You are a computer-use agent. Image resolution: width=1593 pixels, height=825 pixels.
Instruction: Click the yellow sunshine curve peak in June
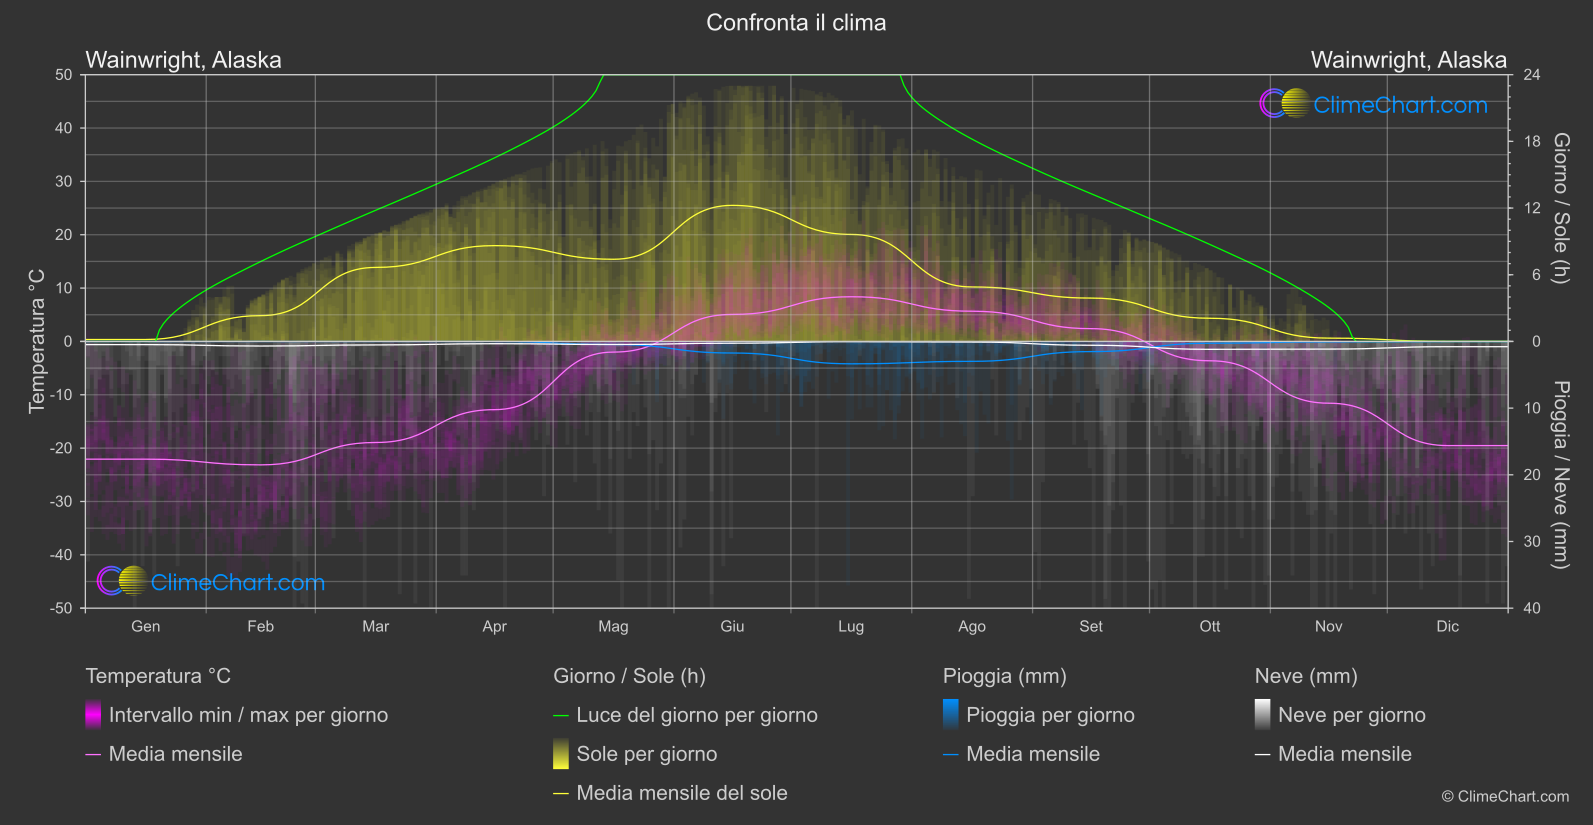coord(734,206)
